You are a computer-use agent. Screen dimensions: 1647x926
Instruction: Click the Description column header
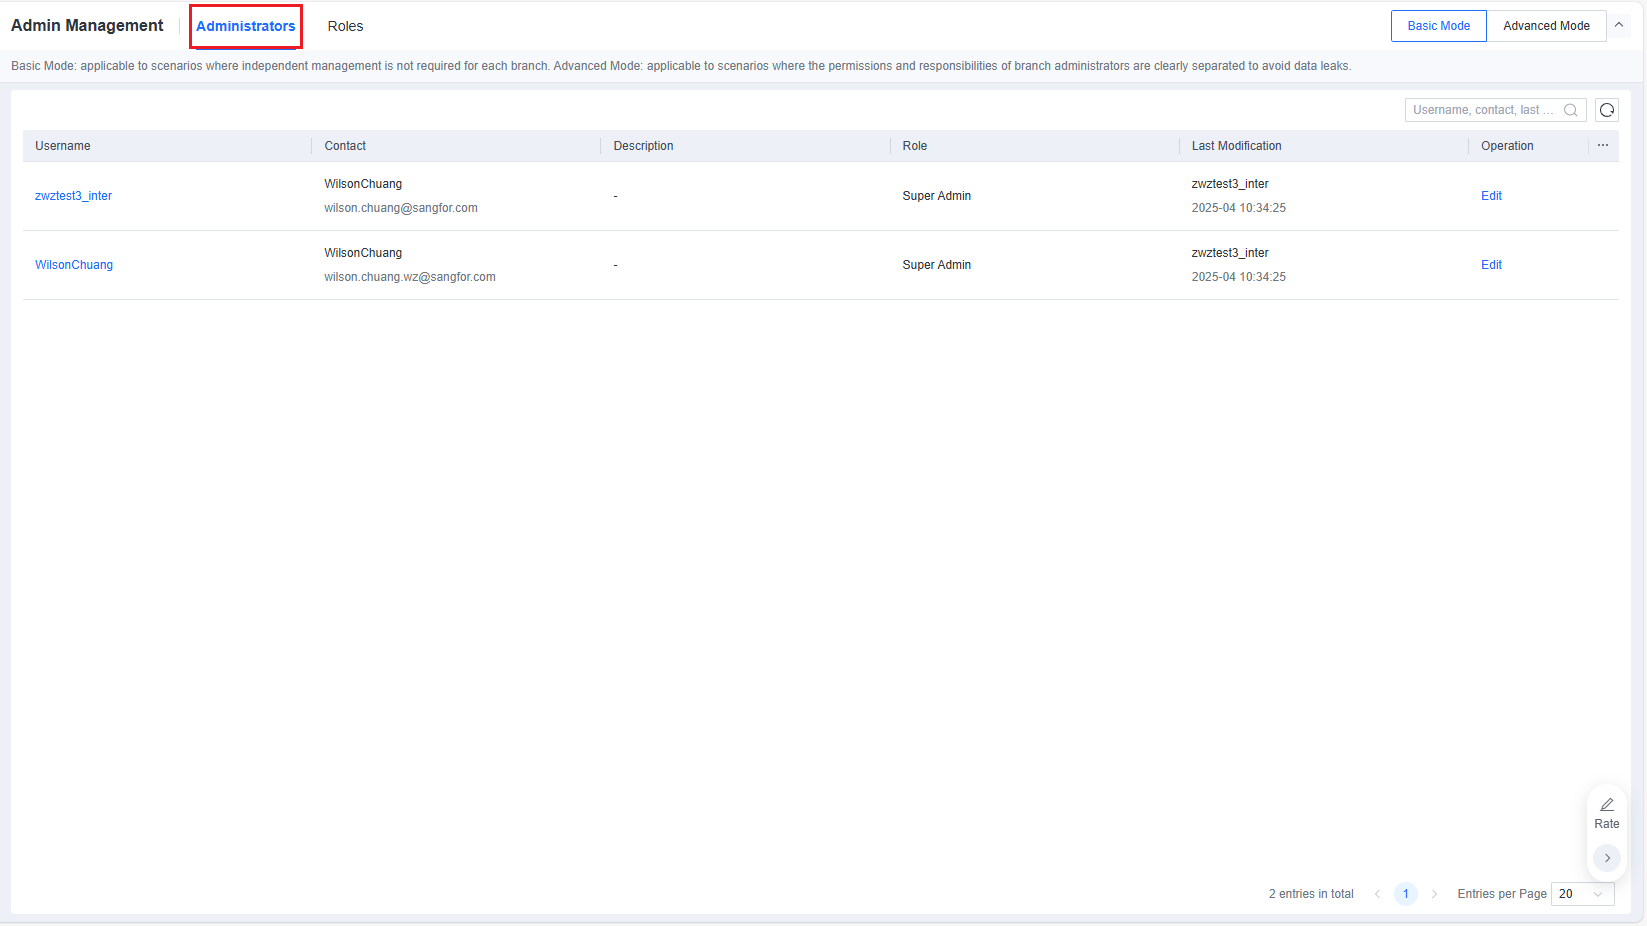click(643, 146)
